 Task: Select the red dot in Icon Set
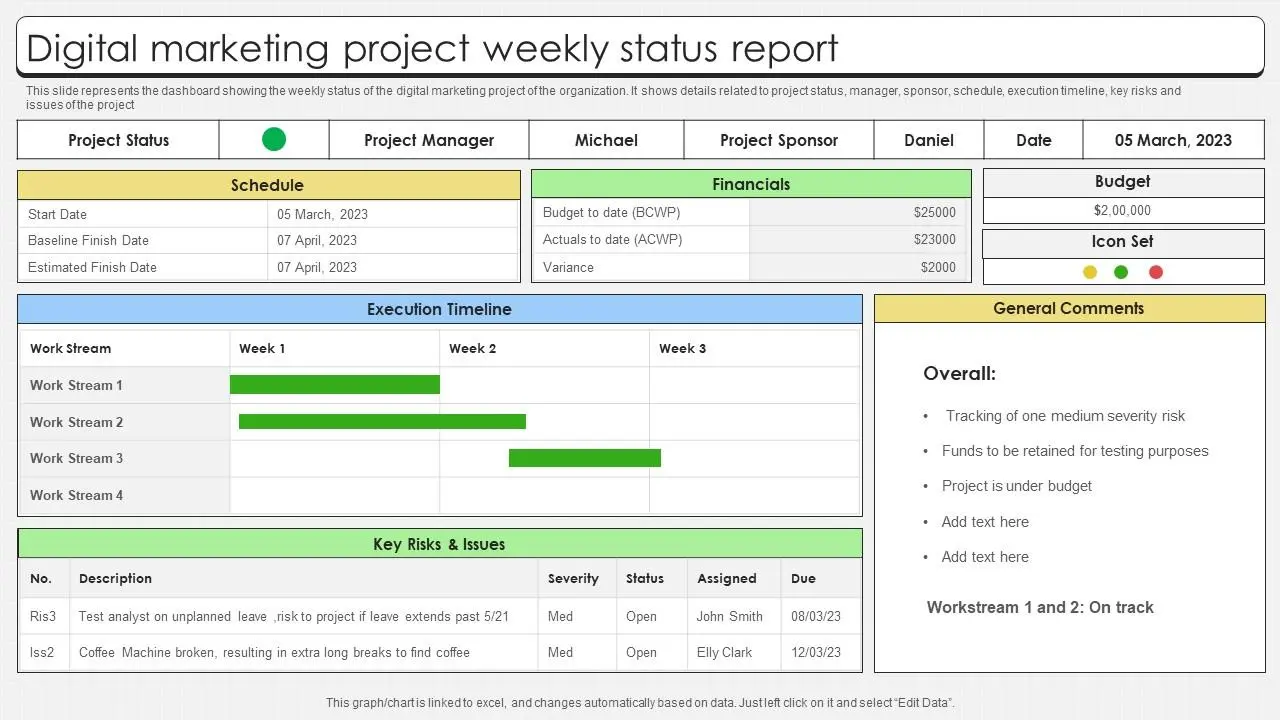pyautogui.click(x=1156, y=272)
